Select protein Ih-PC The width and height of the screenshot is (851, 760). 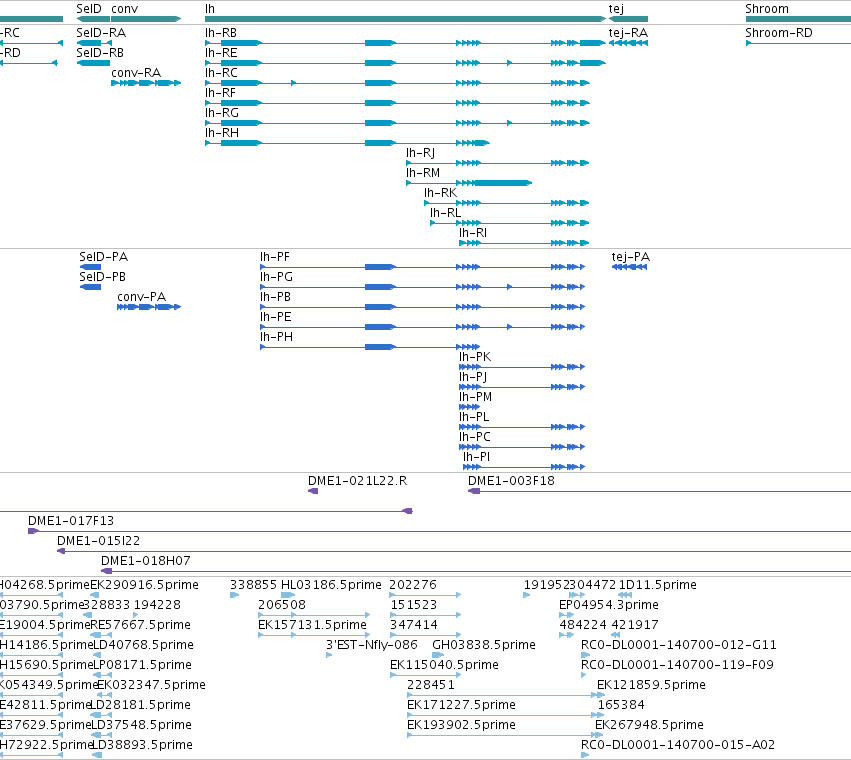[522, 447]
